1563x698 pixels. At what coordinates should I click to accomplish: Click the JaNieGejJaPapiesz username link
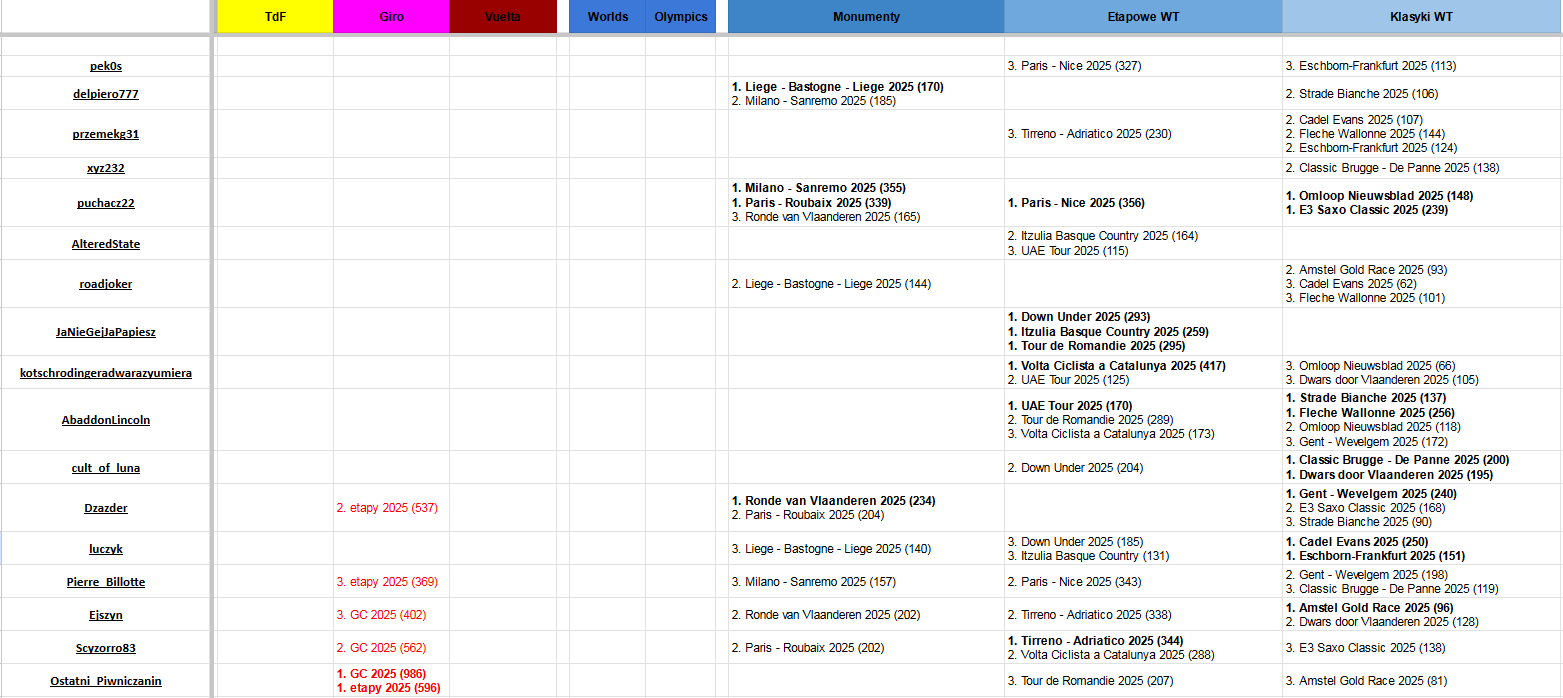coord(105,332)
